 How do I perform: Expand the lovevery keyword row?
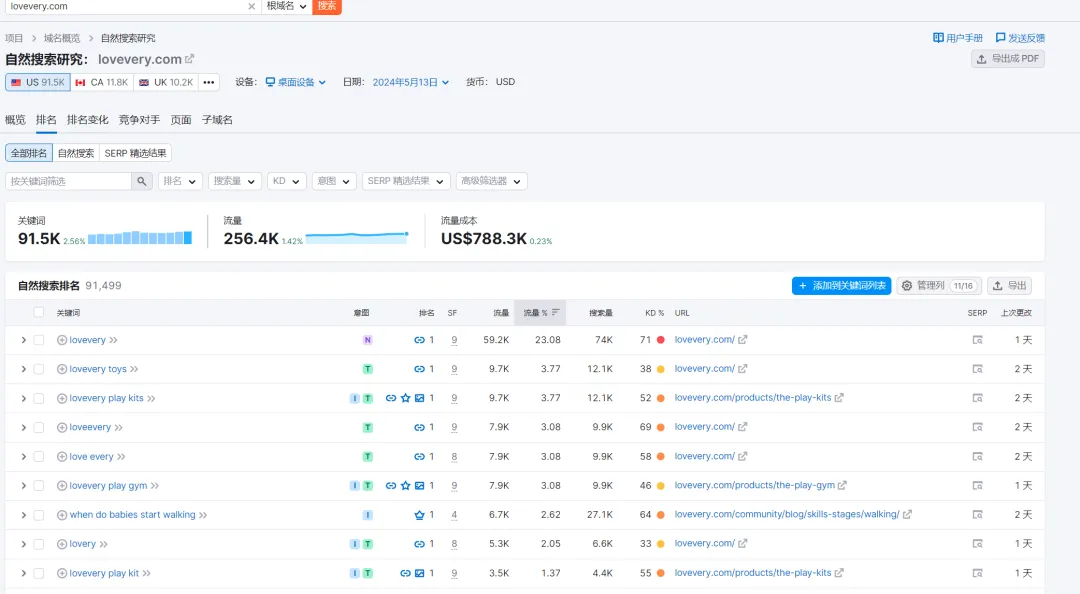(23, 340)
